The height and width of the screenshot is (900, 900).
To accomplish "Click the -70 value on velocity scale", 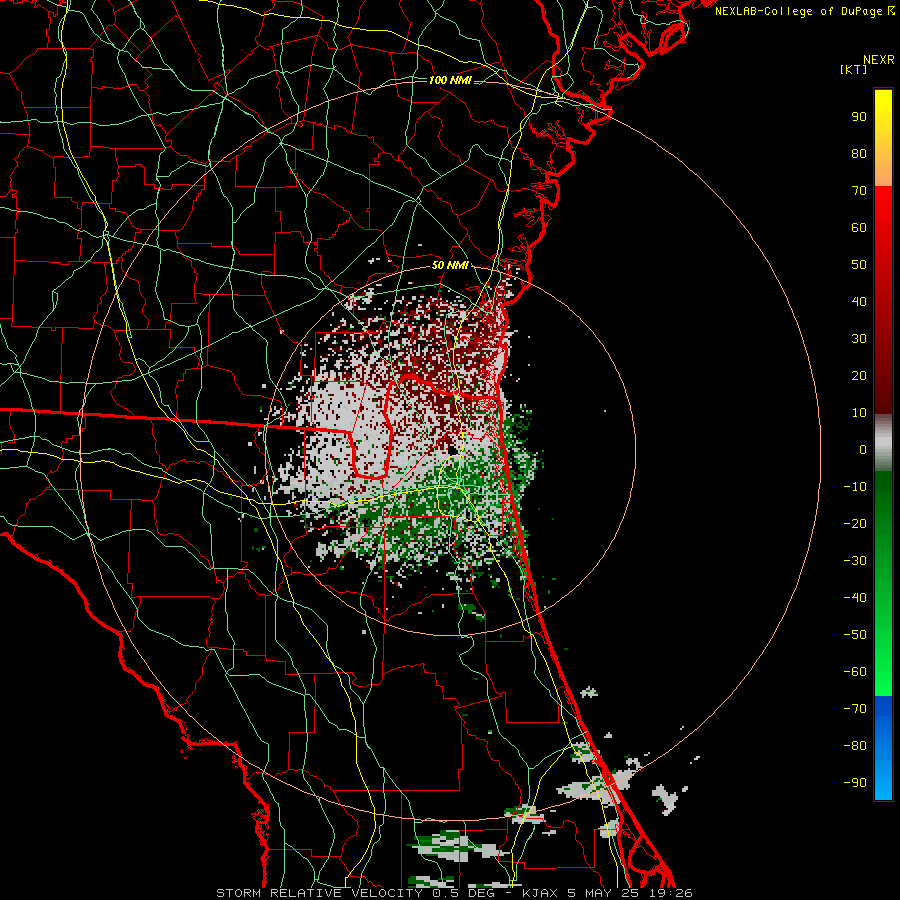I will [x=855, y=709].
